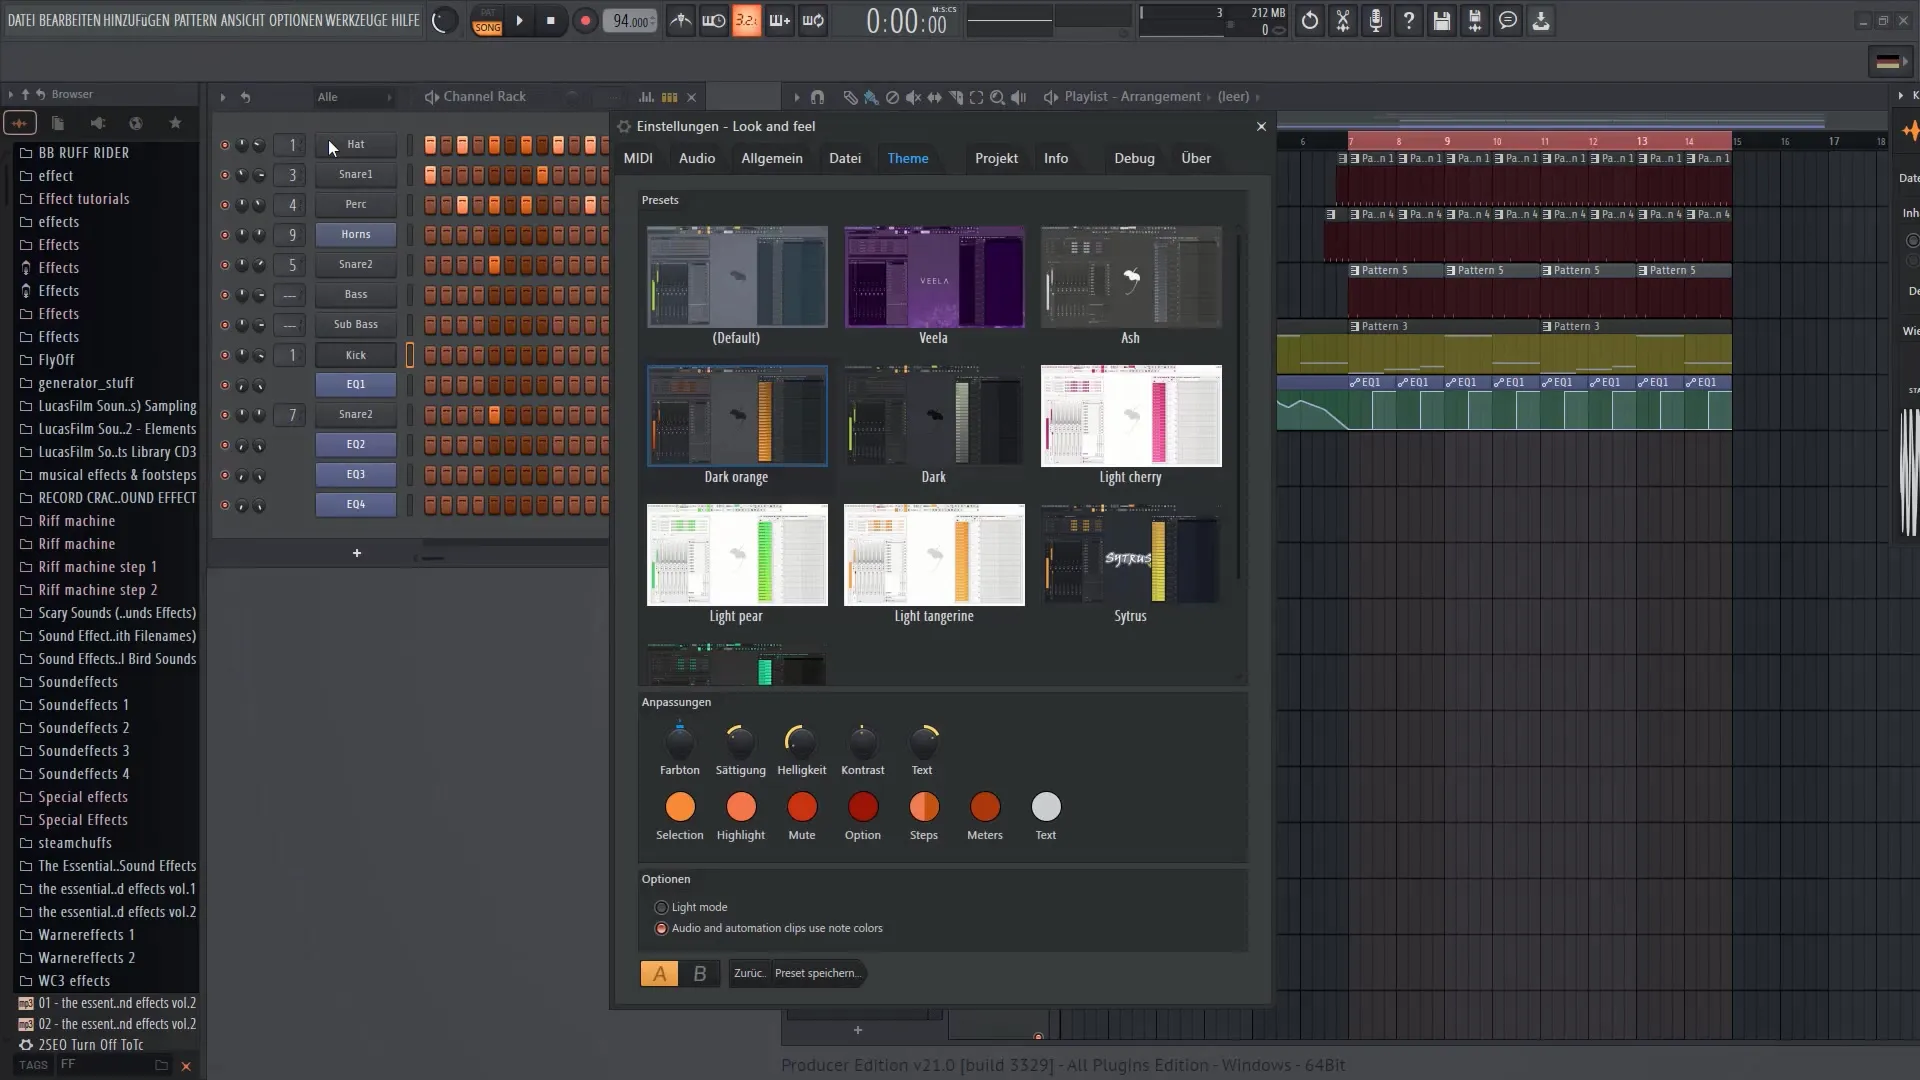
Task: Click the metronome icon in top toolbar
Action: [680, 20]
